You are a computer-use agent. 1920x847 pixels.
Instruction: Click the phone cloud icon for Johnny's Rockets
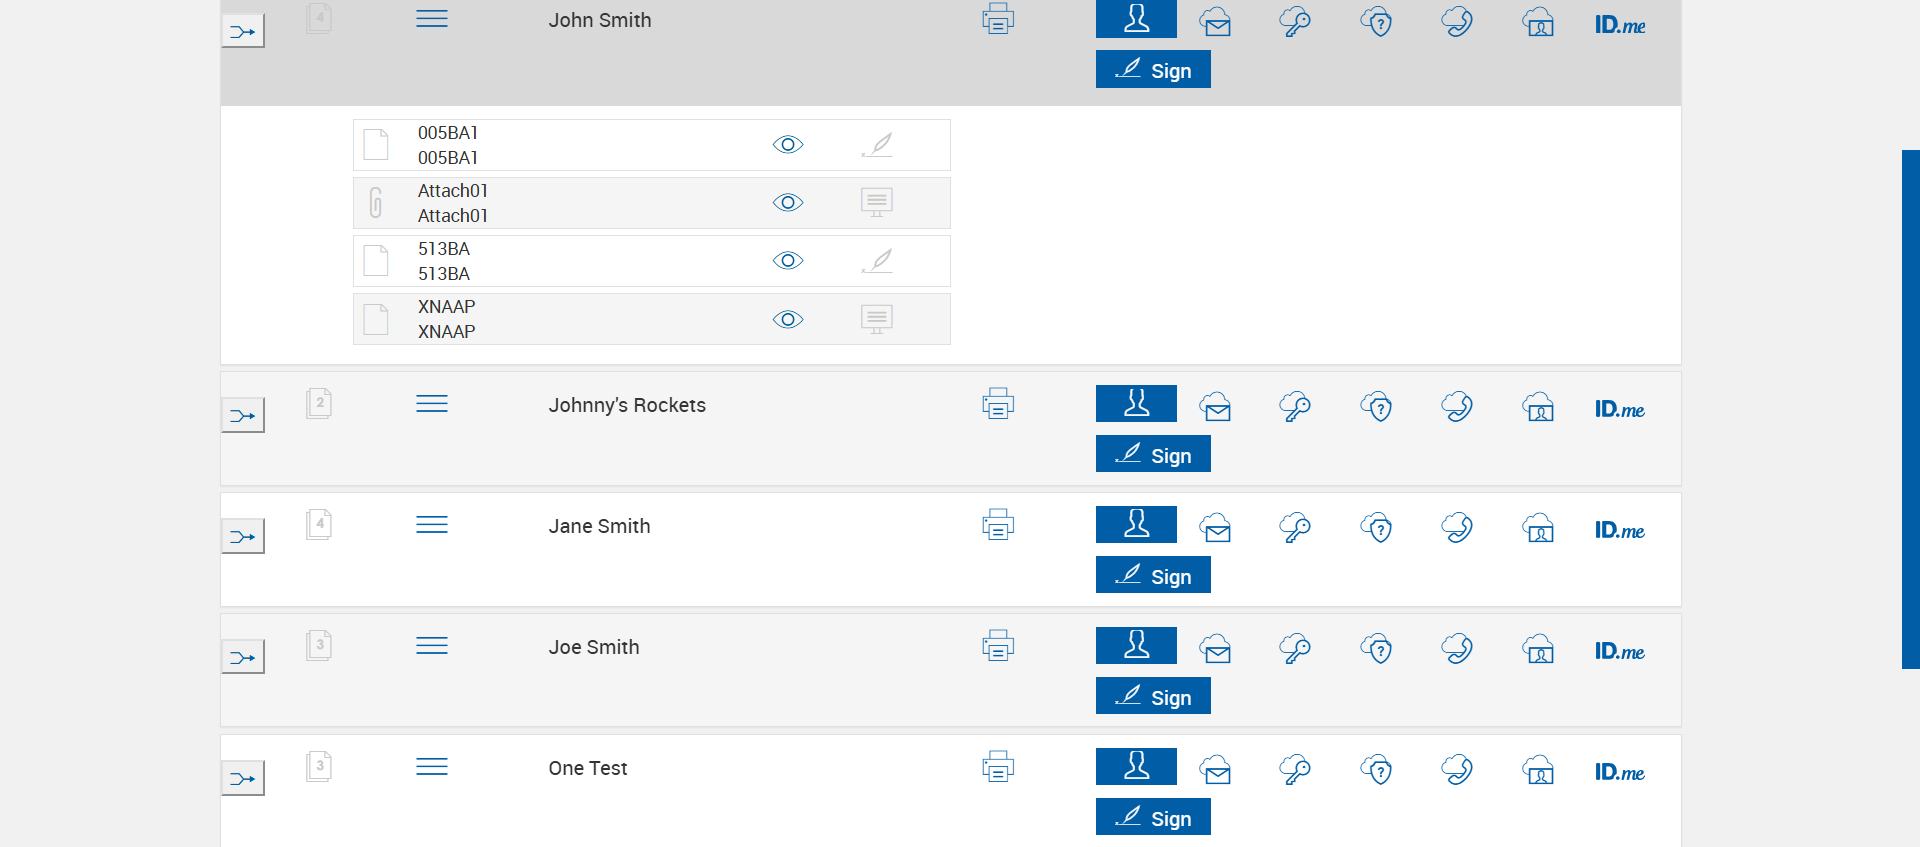click(x=1457, y=407)
